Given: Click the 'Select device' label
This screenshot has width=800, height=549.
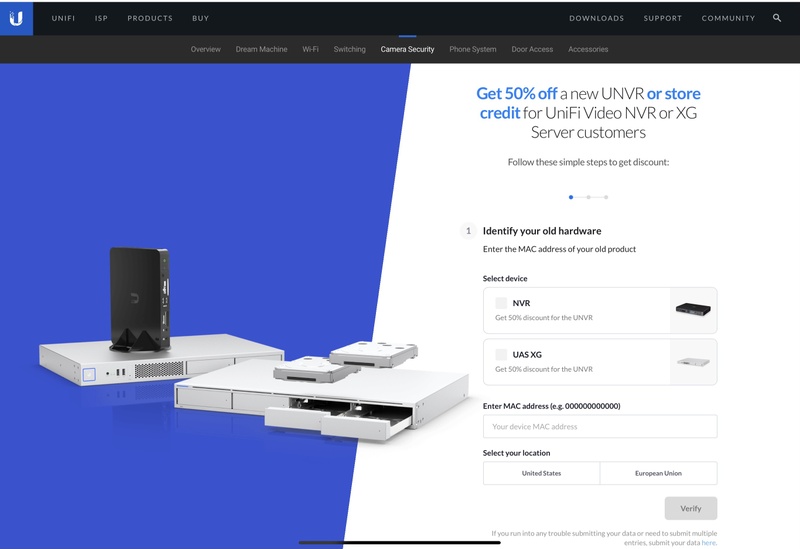Looking at the screenshot, I should [505, 279].
